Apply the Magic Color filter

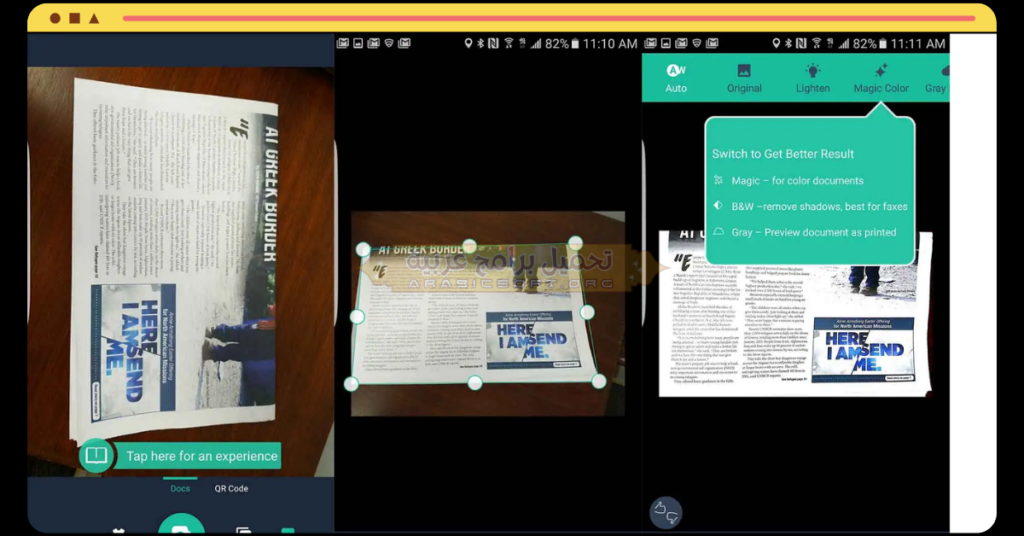coord(881,78)
